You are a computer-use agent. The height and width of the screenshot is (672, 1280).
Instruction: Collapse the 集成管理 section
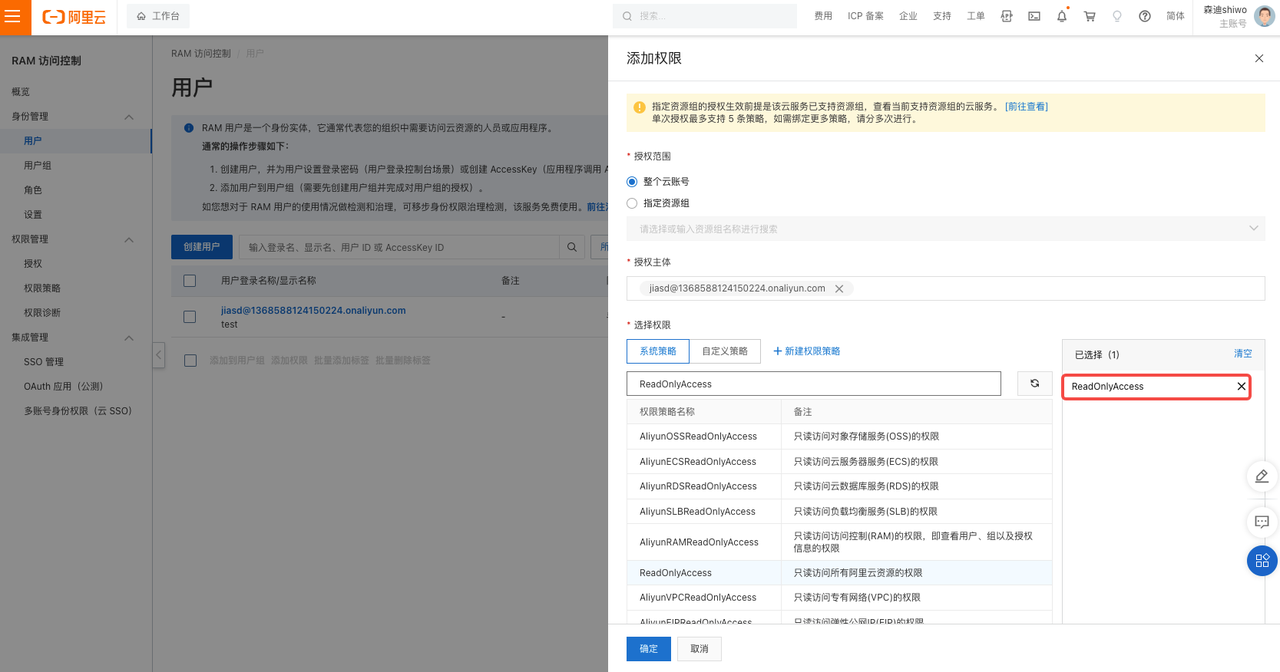click(128, 338)
